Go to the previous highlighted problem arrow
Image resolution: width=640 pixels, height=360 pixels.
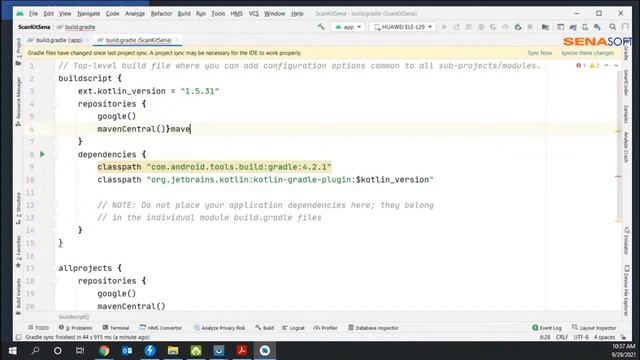607,66
